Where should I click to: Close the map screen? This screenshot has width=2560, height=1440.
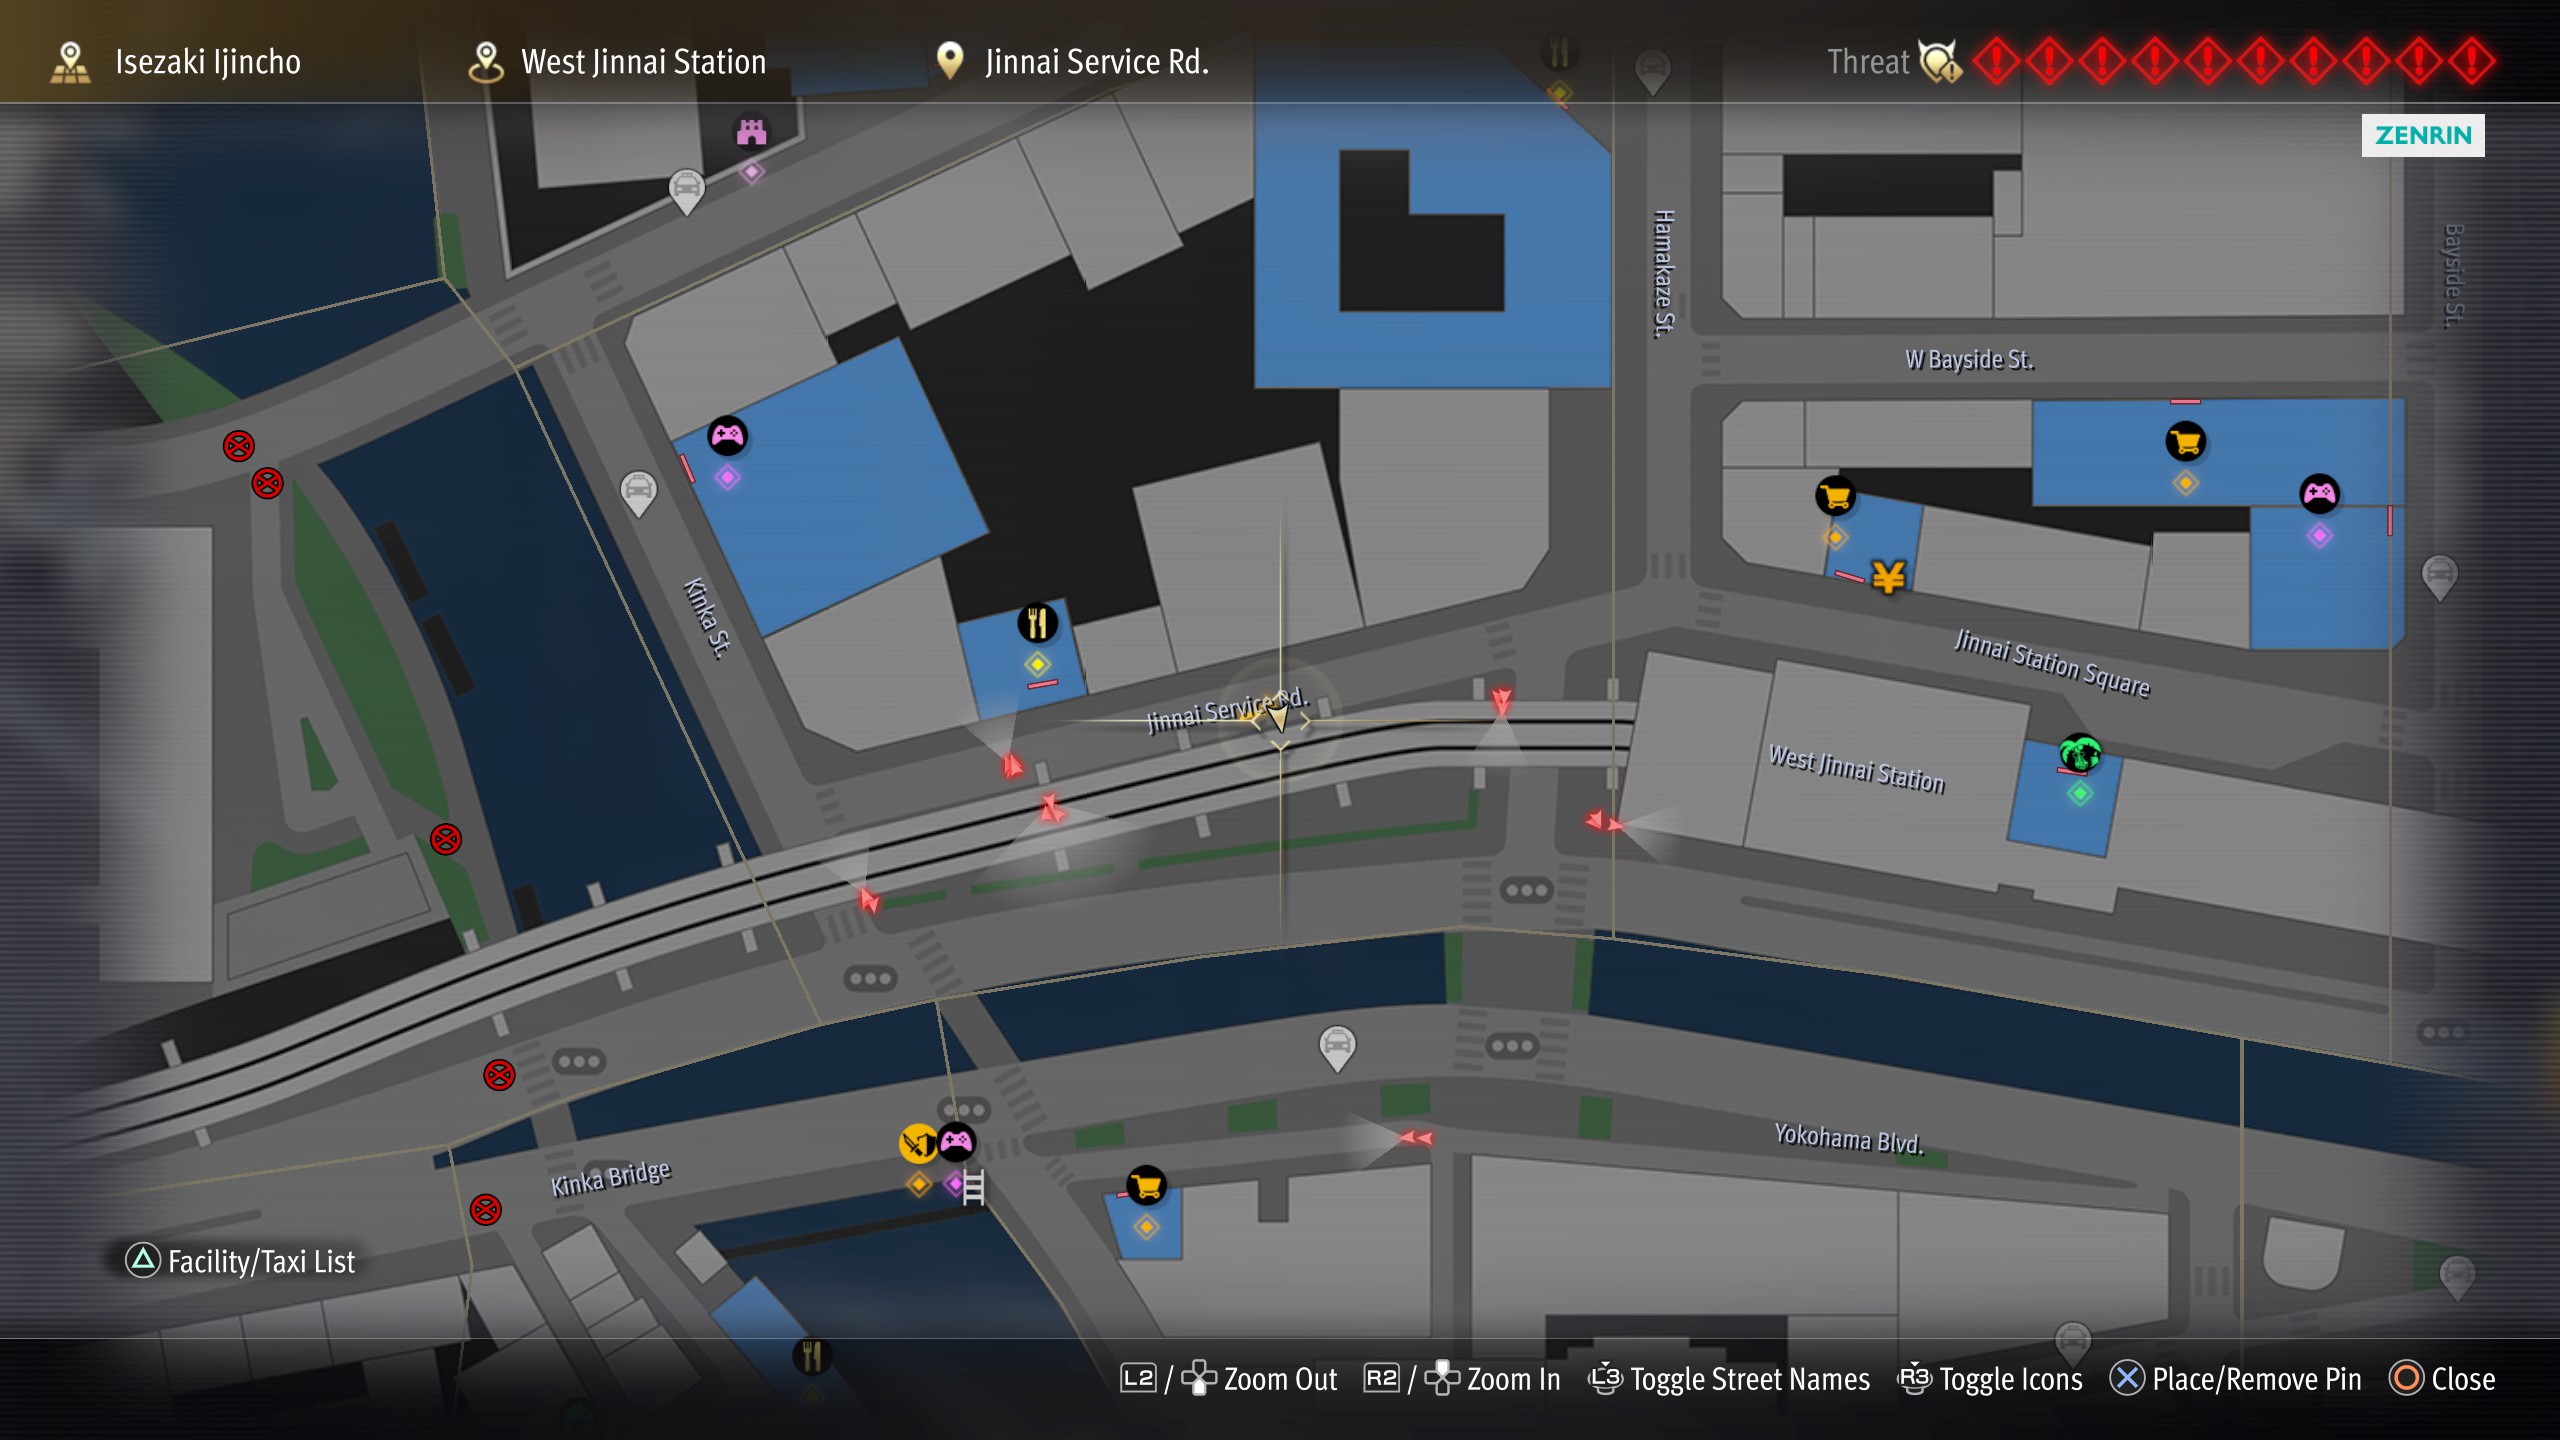[x=2442, y=1379]
